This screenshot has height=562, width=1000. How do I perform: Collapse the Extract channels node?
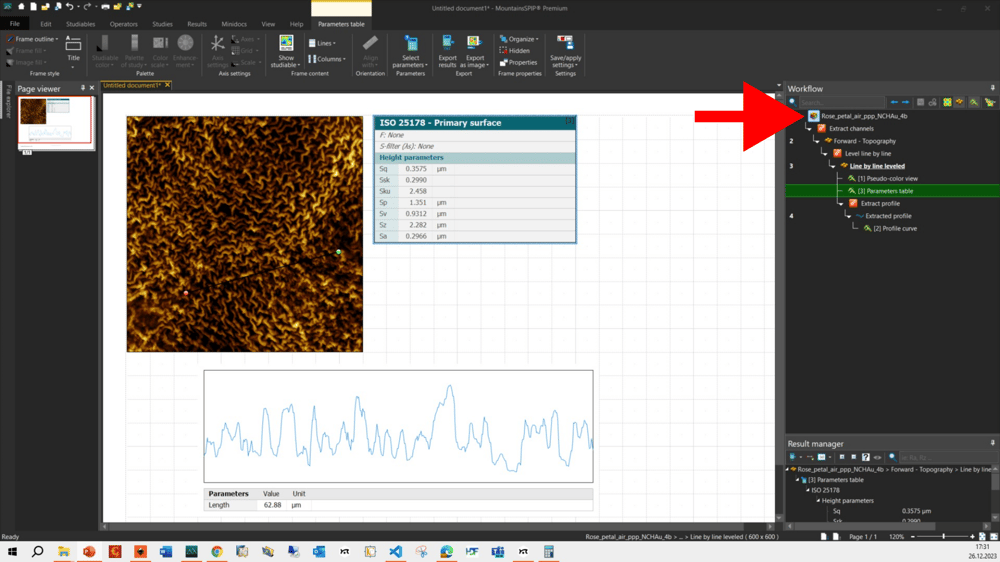pyautogui.click(x=809, y=128)
